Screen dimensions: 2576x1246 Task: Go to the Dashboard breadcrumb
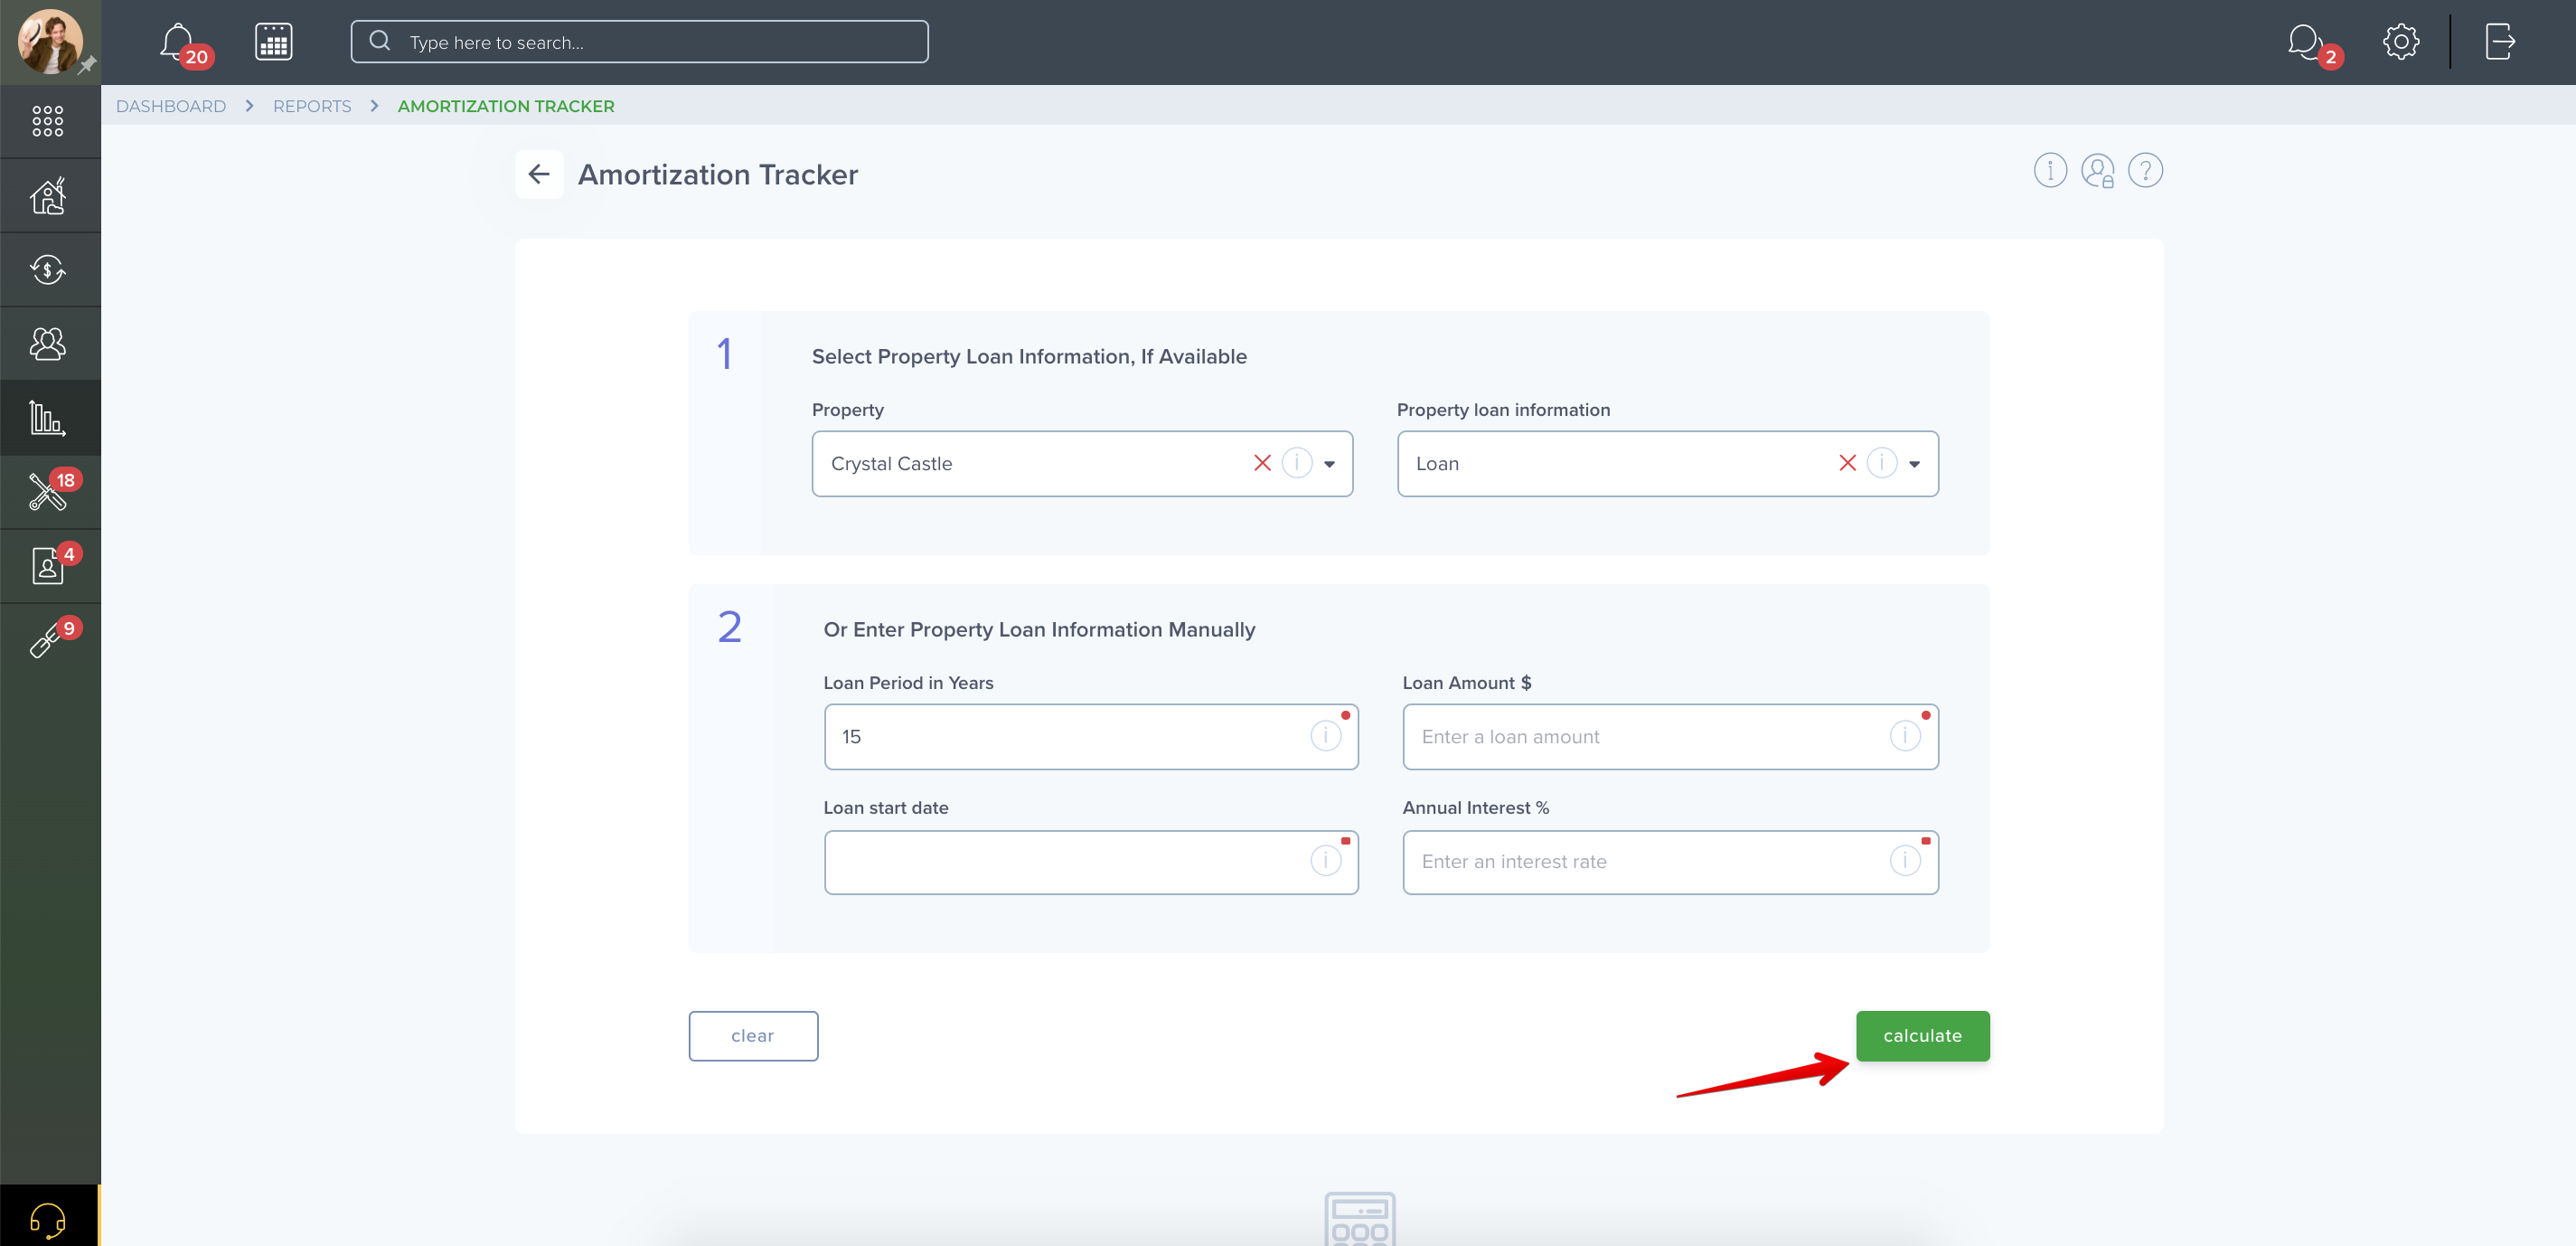tap(171, 106)
